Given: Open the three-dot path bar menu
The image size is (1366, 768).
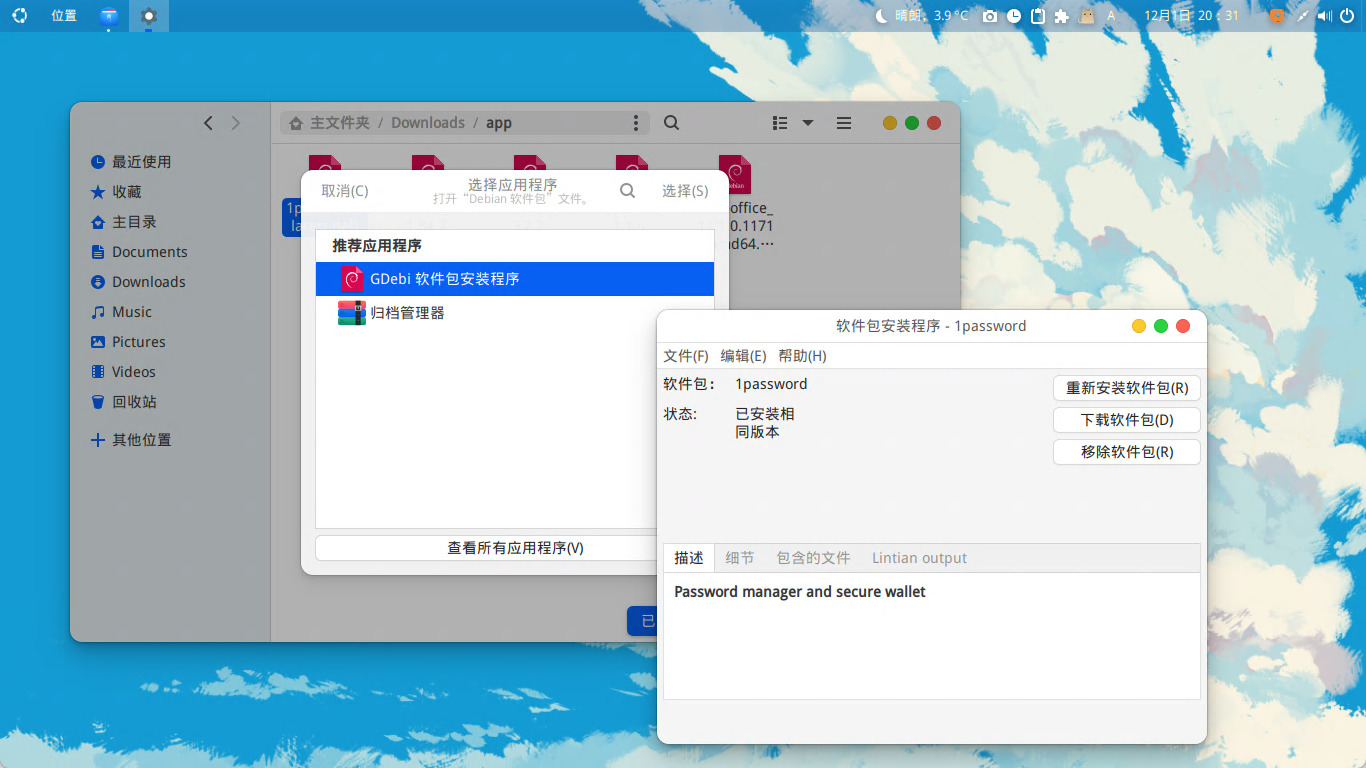Looking at the screenshot, I should (x=637, y=122).
